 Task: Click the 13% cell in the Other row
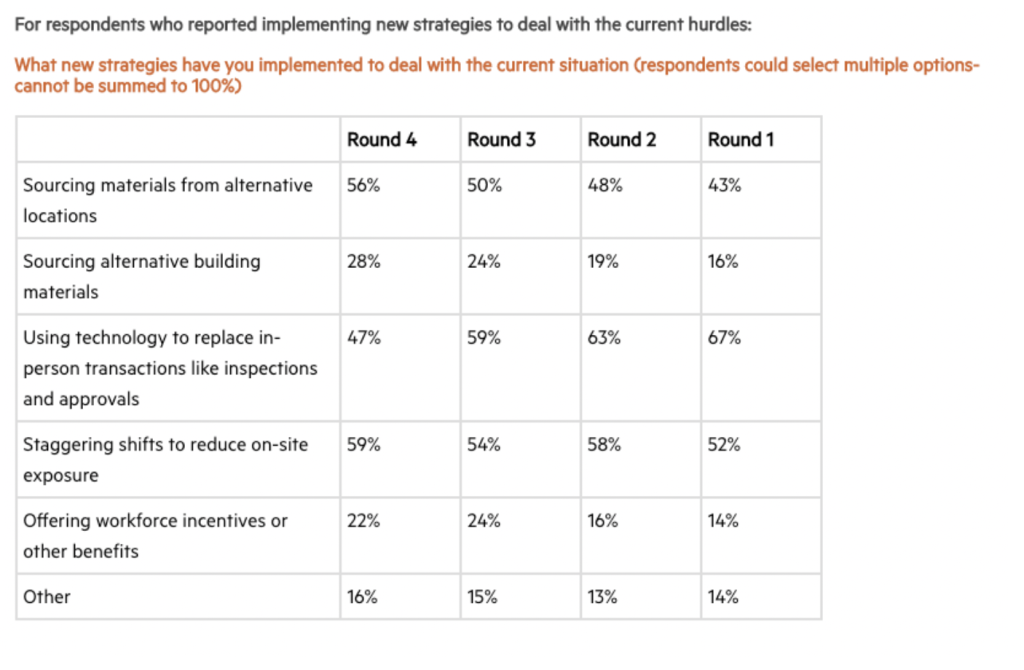(x=602, y=597)
